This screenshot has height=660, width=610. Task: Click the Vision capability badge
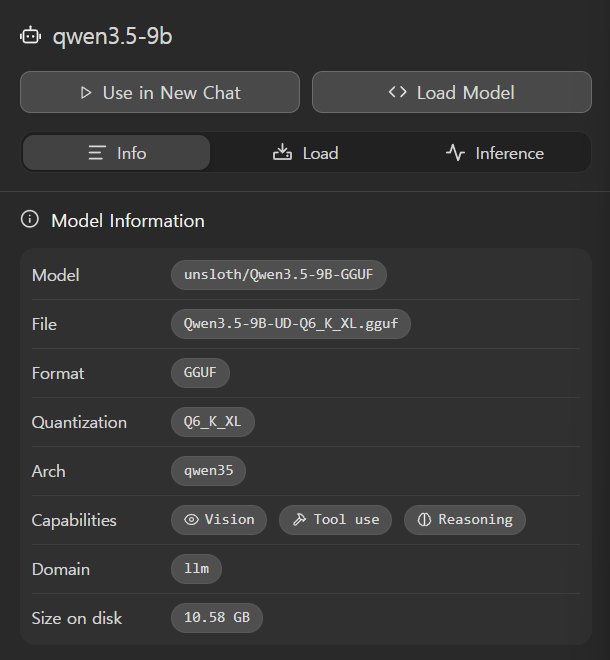(219, 520)
